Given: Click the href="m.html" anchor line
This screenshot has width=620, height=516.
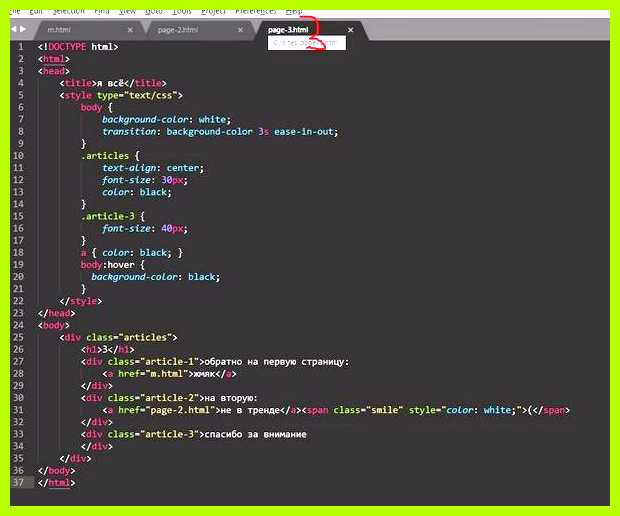Looking at the screenshot, I should 169,374.
